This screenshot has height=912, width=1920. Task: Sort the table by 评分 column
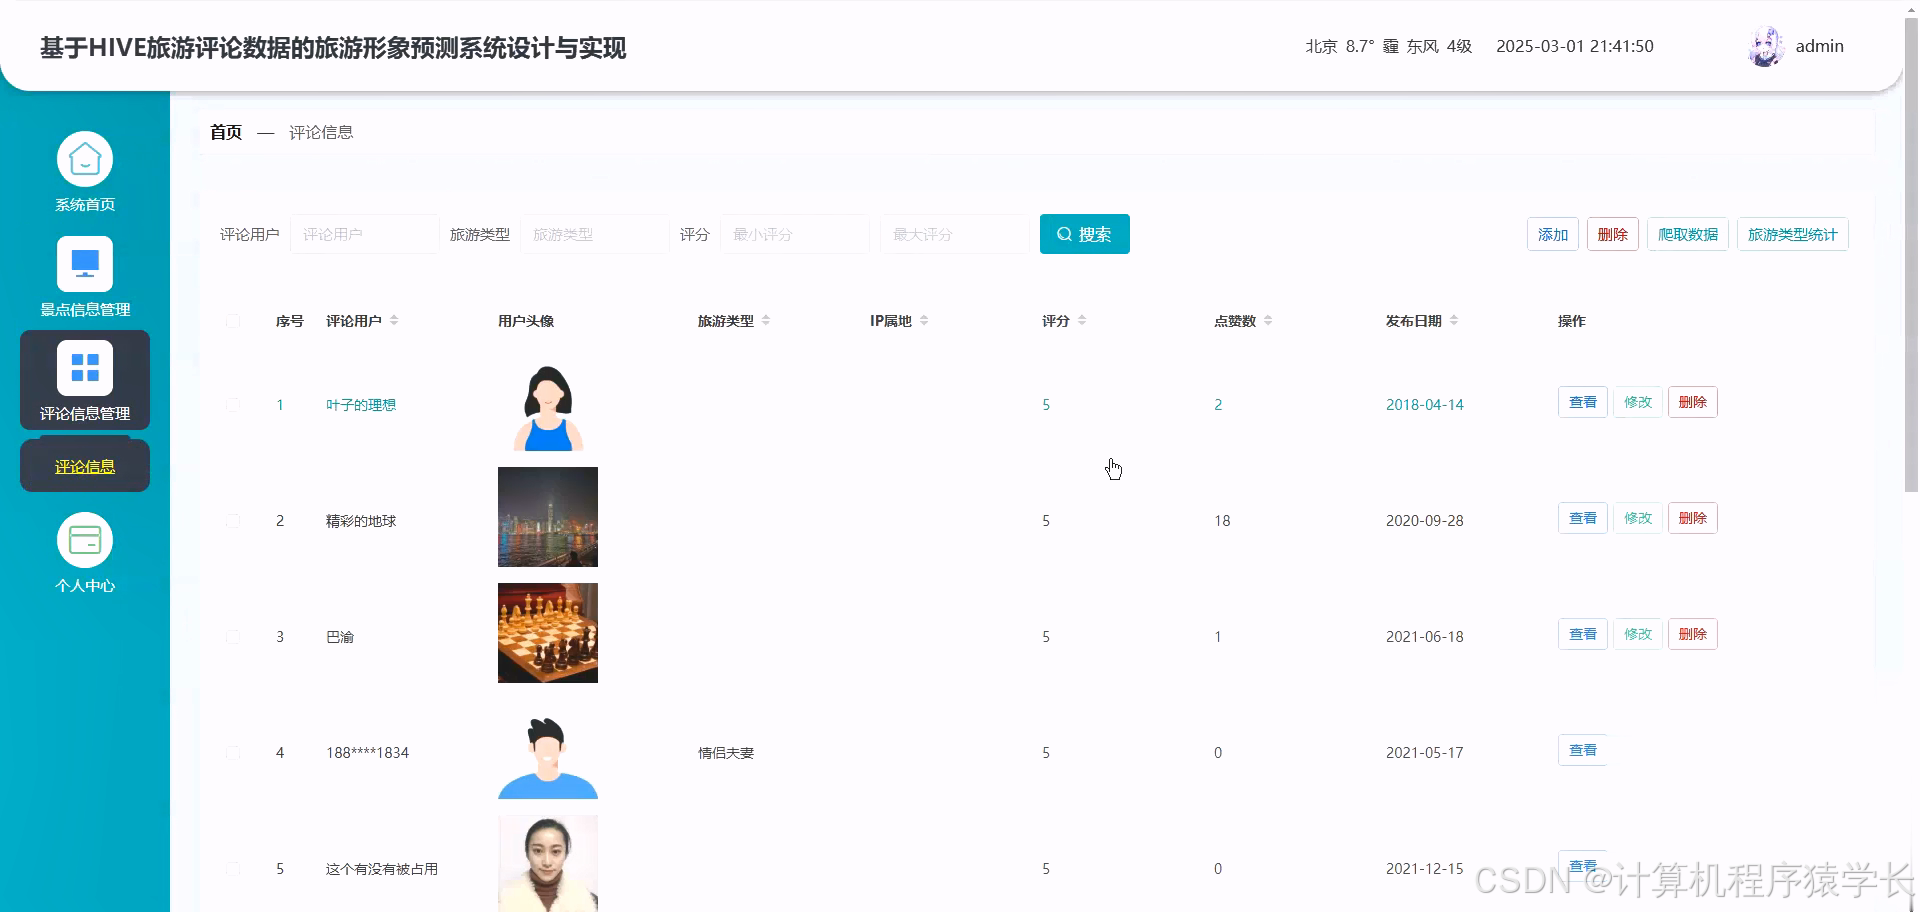(1083, 320)
